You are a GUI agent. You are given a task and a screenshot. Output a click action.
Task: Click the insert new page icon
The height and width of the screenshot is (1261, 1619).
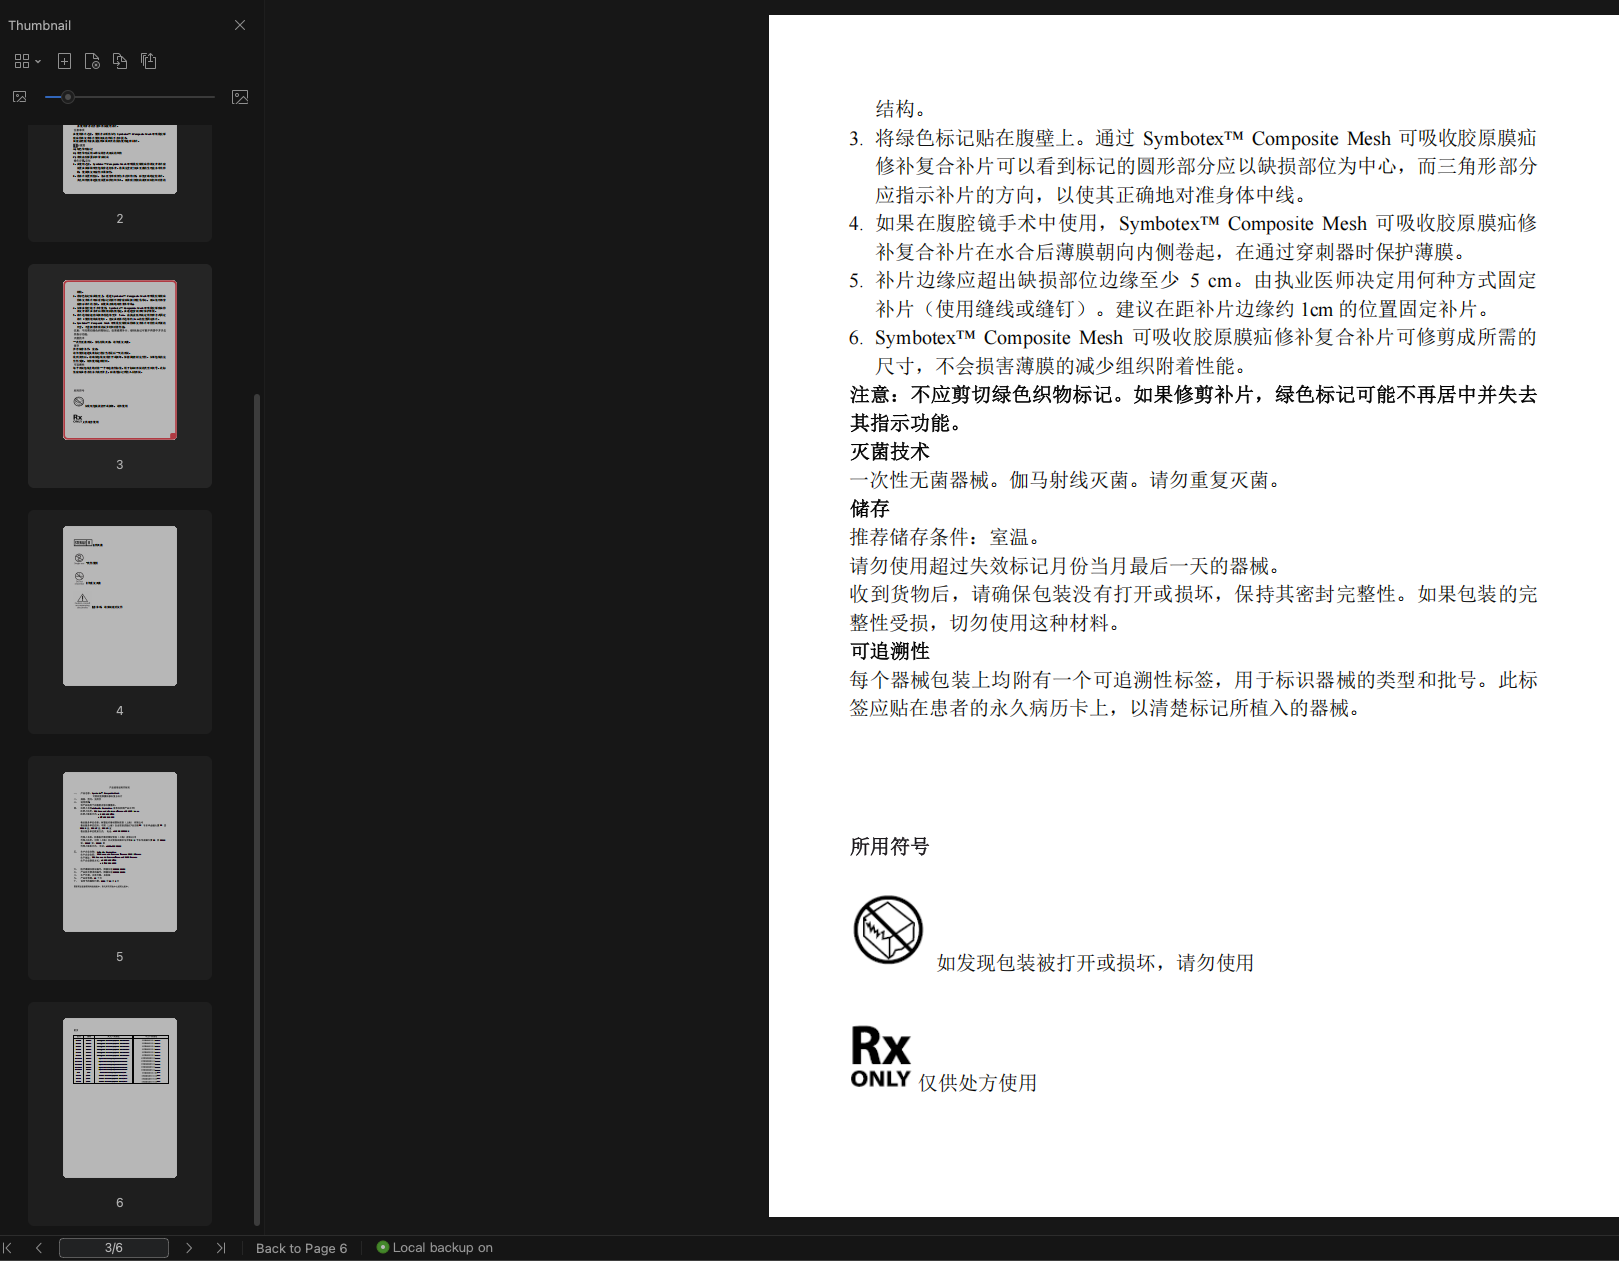pyautogui.click(x=64, y=61)
